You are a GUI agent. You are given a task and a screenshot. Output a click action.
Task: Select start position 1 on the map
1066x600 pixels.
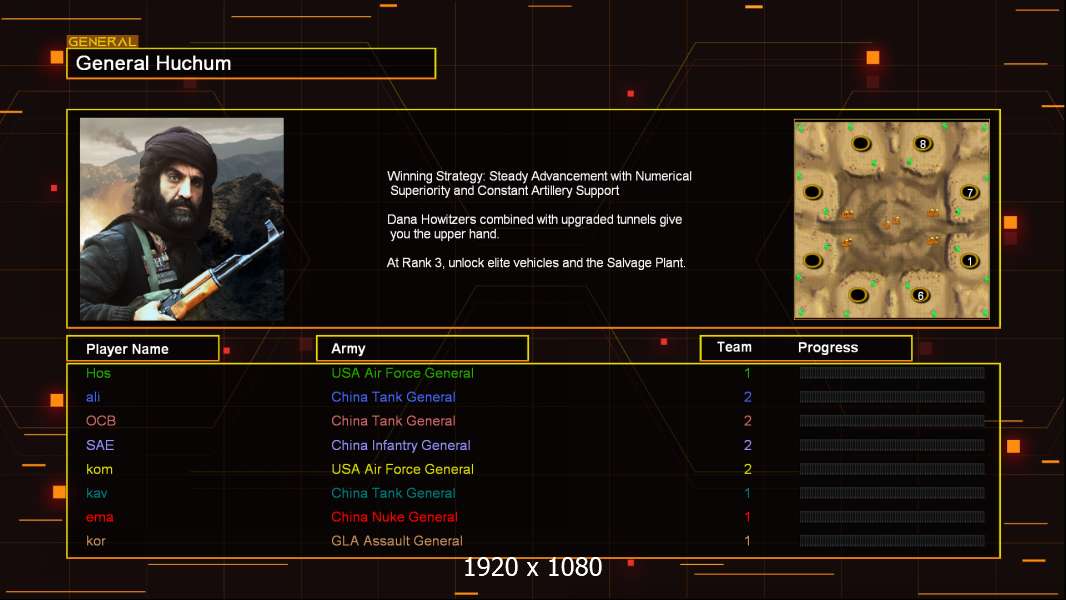coord(969,261)
